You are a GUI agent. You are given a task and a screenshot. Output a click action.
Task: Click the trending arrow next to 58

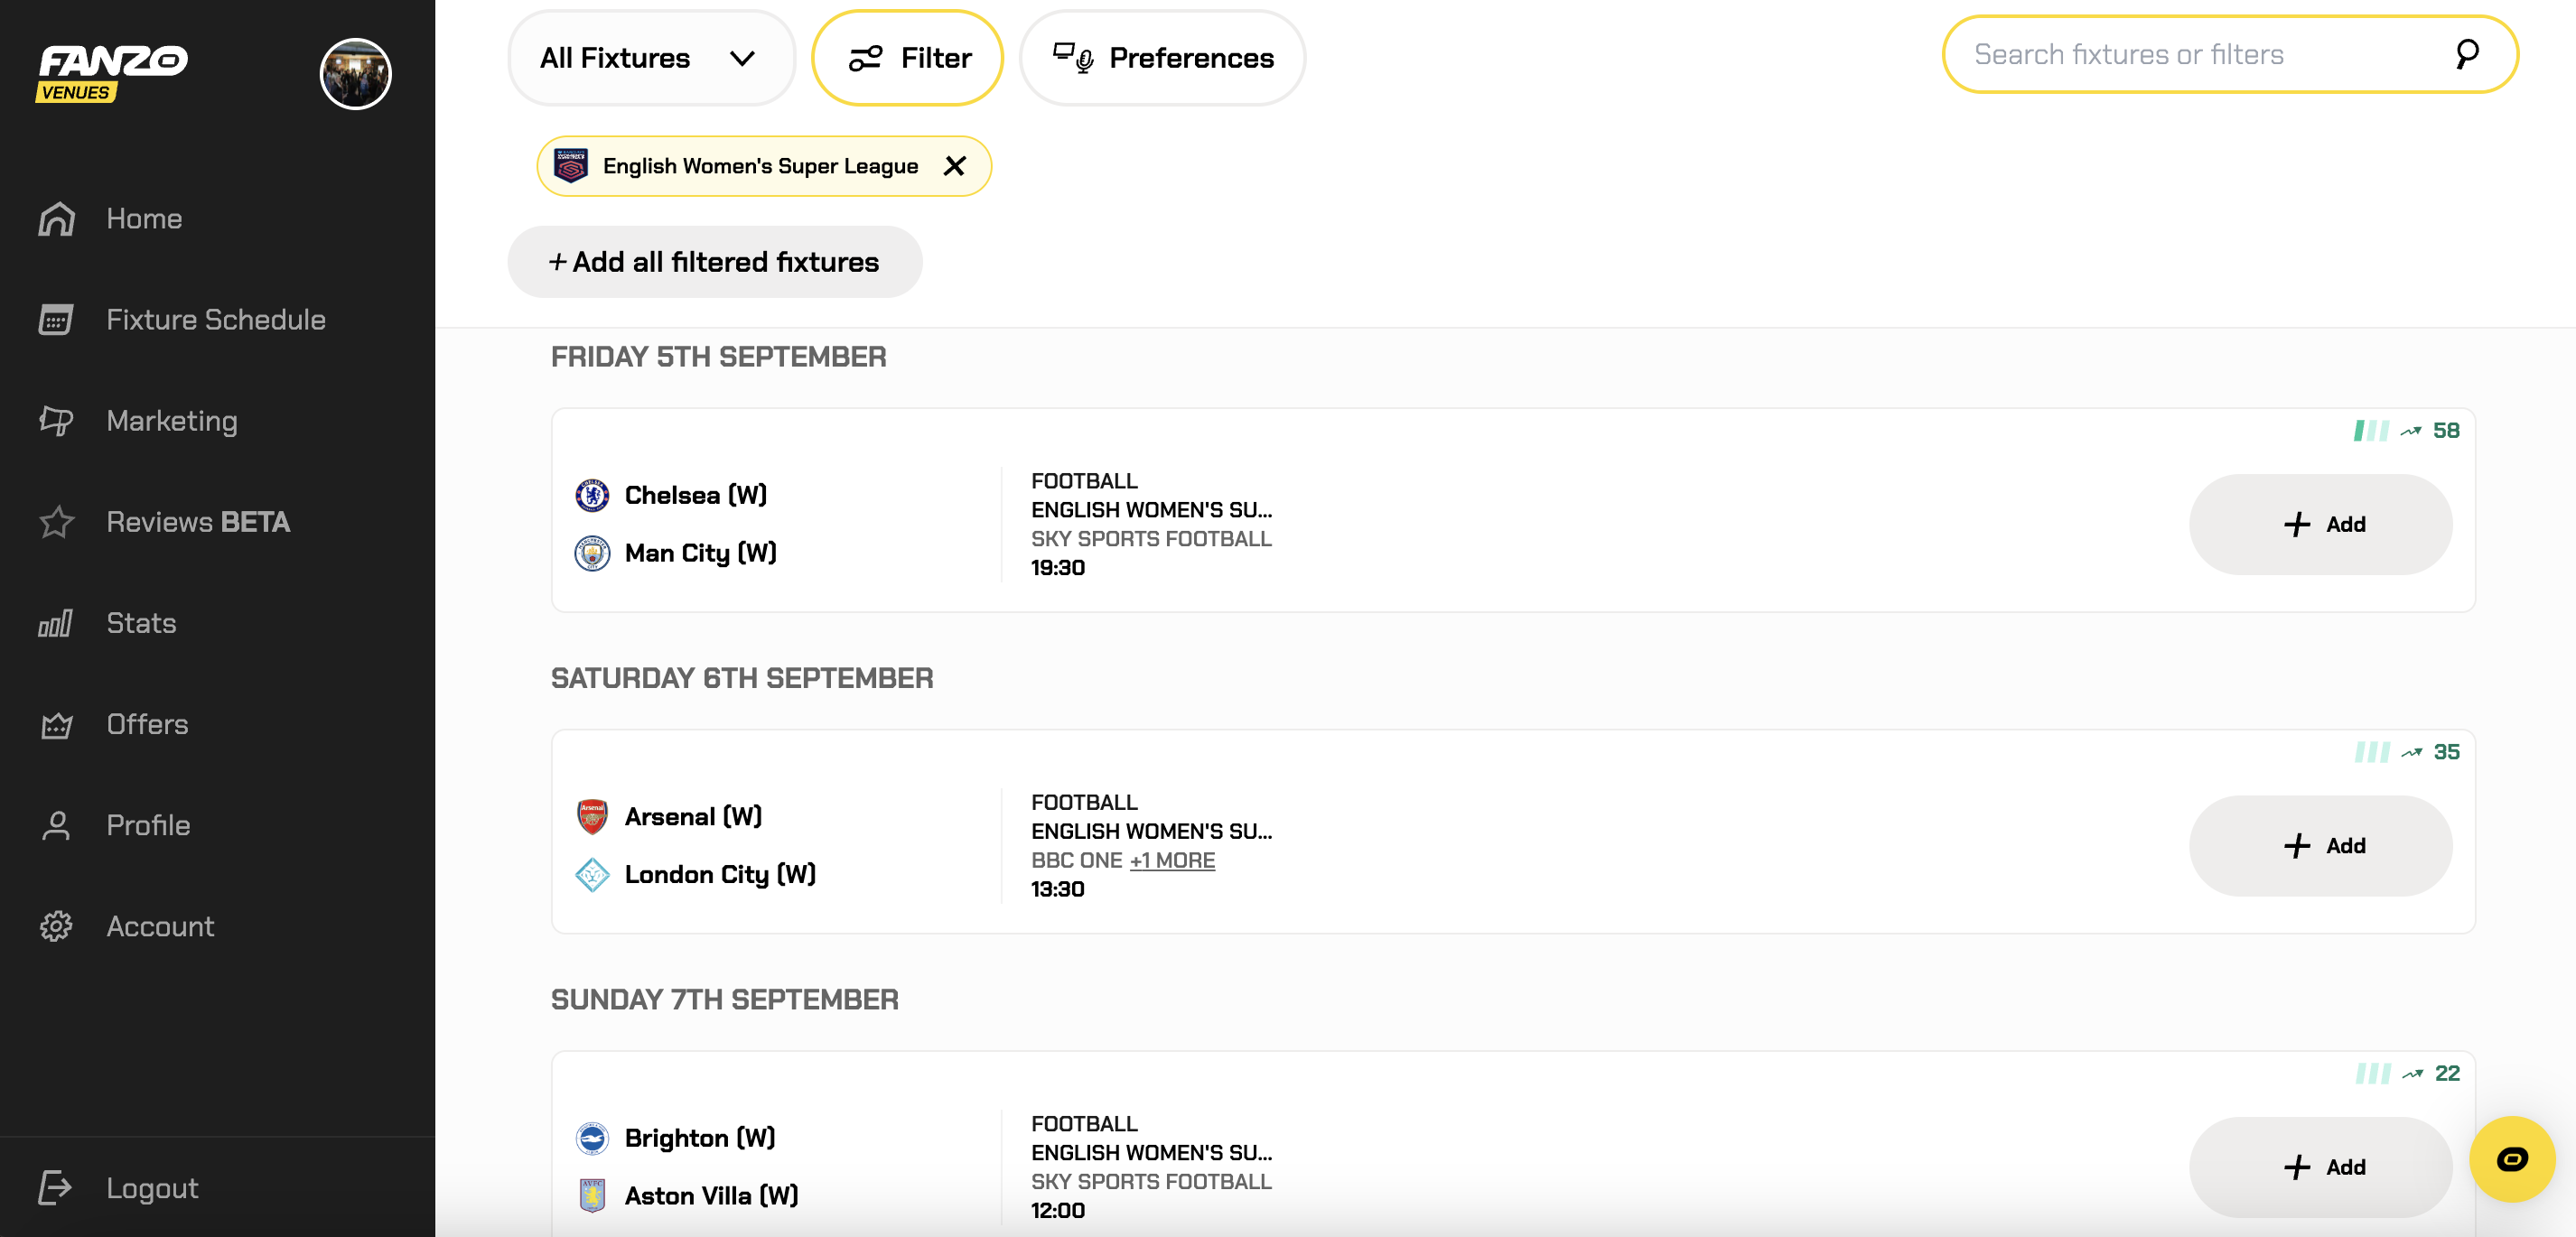(x=2411, y=431)
